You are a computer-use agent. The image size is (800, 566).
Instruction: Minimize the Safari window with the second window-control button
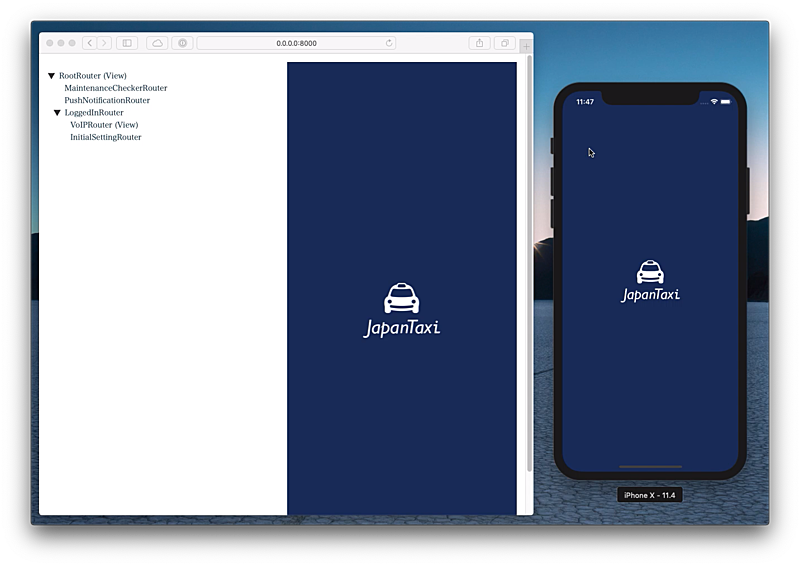click(61, 43)
